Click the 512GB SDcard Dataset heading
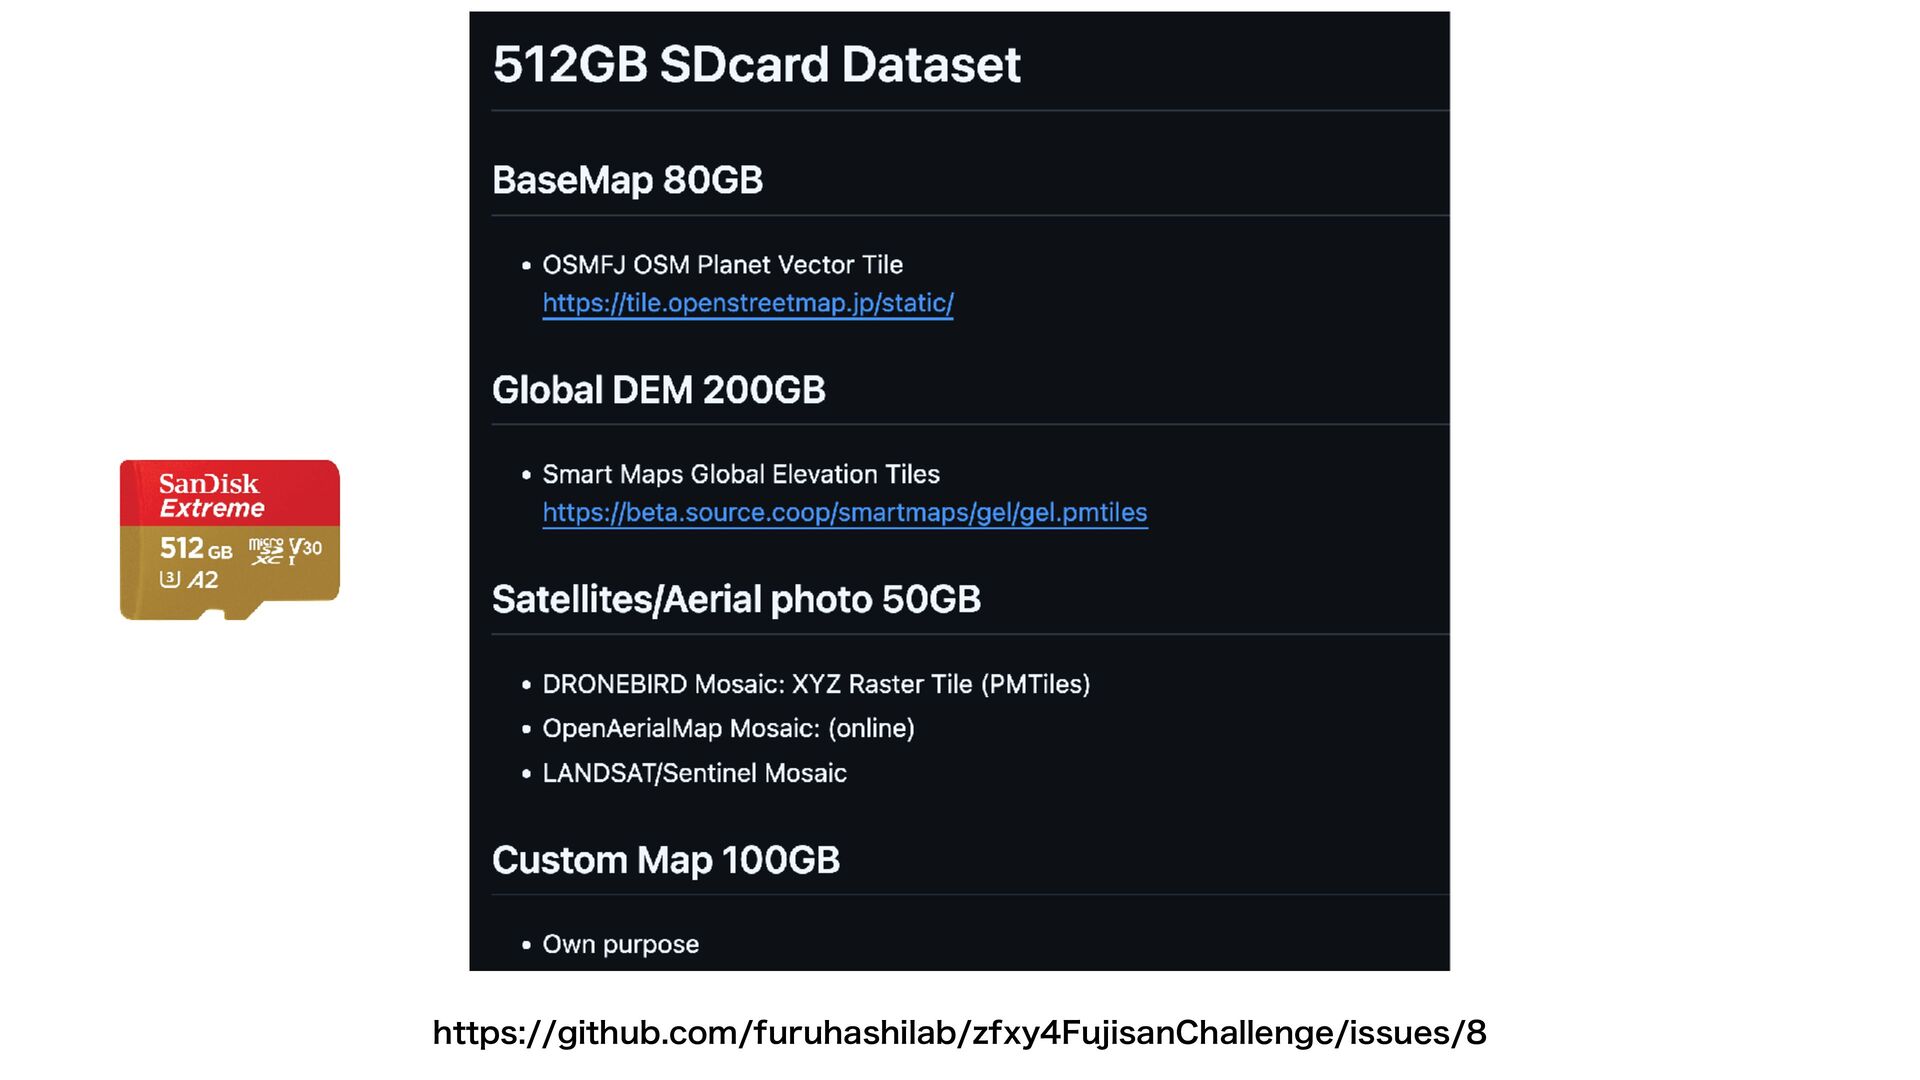Viewport: 1920px width, 1080px height. click(x=756, y=65)
